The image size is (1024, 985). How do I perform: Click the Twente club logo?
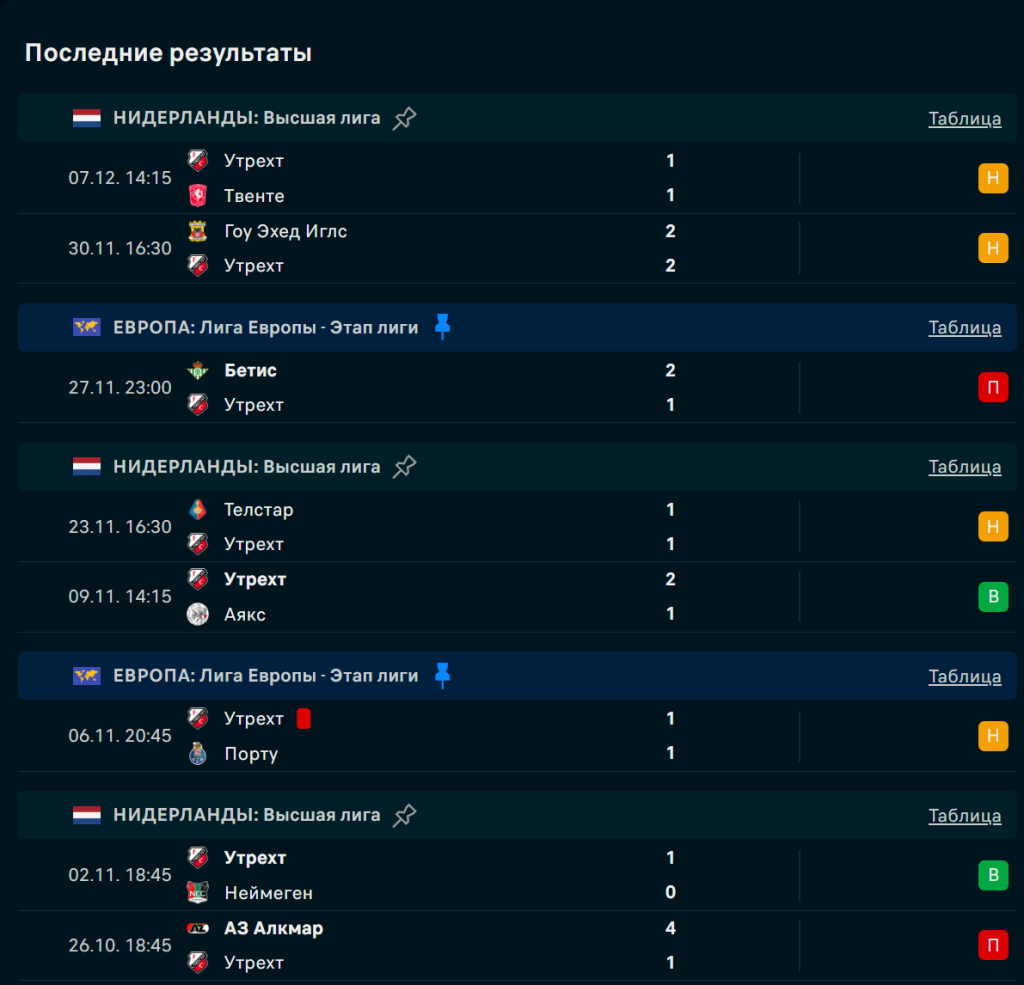pyautogui.click(x=198, y=196)
